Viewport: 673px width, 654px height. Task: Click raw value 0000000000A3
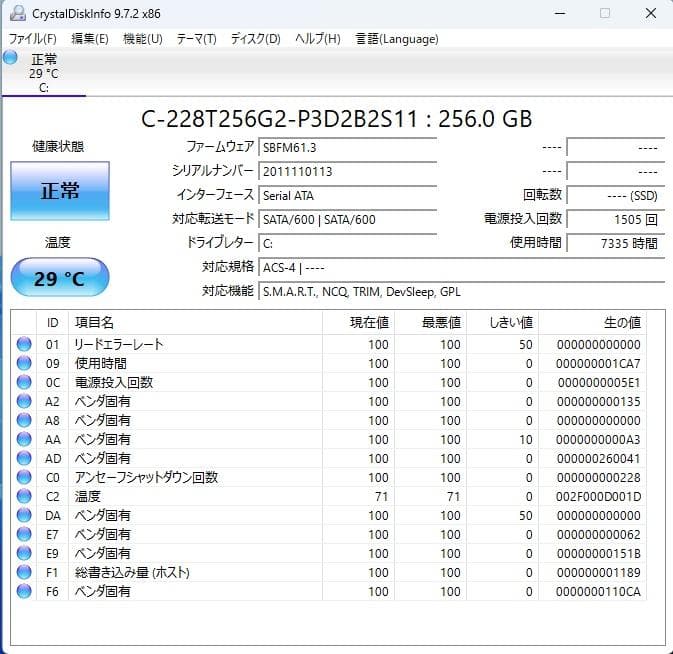[x=598, y=439]
